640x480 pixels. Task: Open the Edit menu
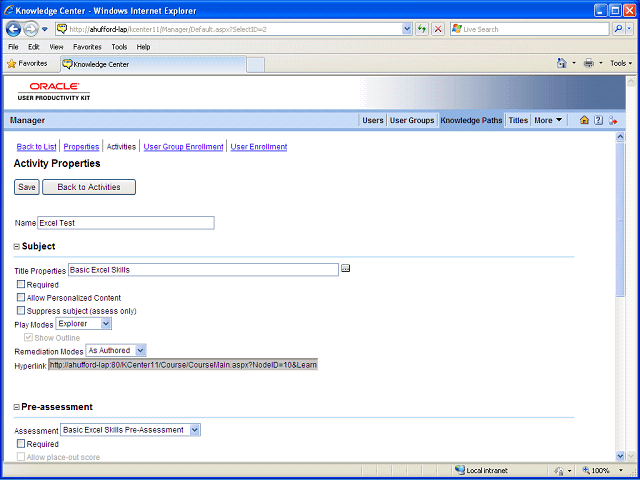click(33, 47)
